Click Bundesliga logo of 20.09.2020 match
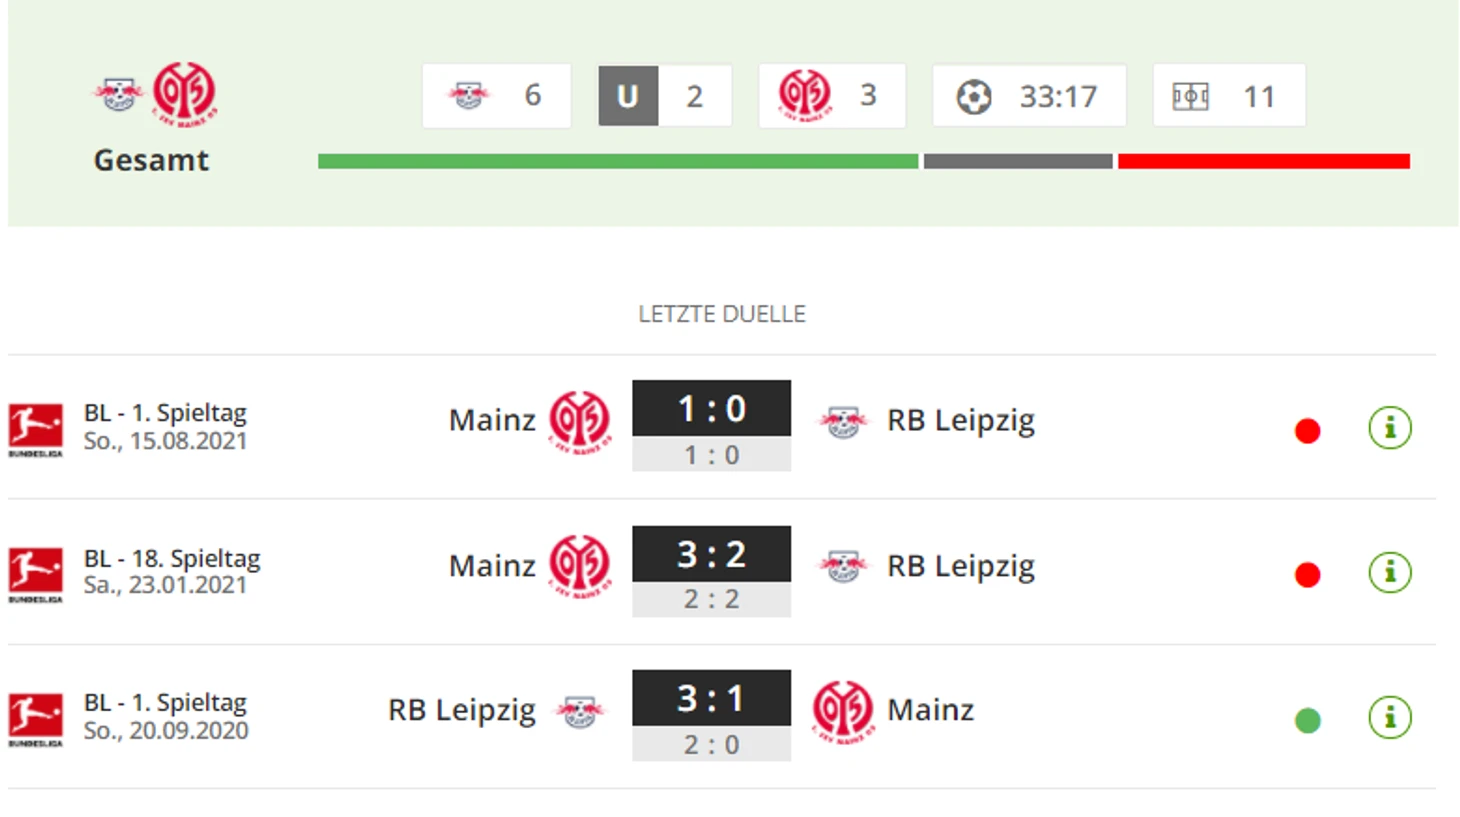 [x=36, y=719]
